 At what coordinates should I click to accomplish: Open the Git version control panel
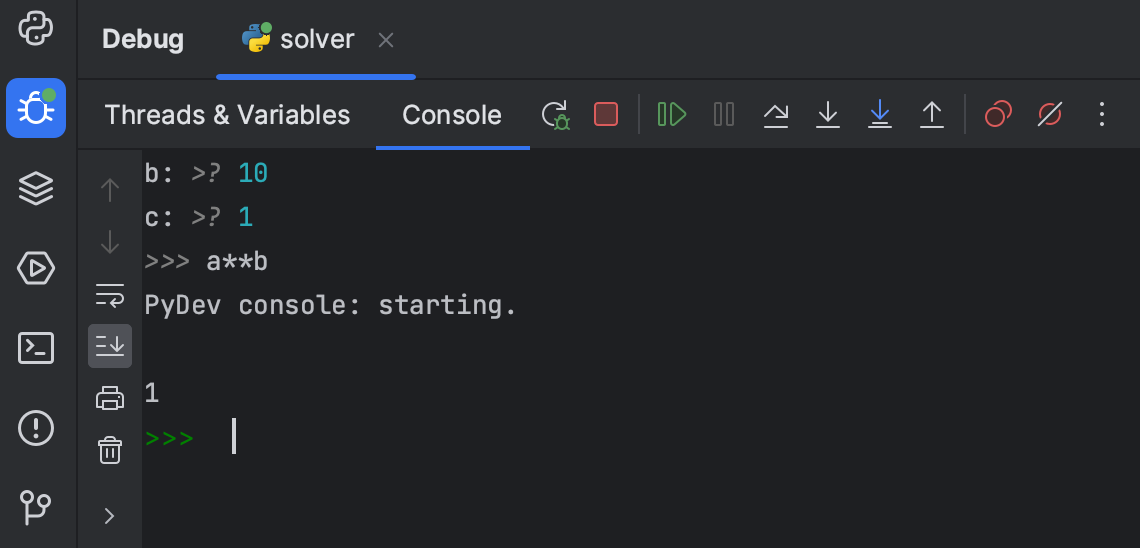point(36,507)
